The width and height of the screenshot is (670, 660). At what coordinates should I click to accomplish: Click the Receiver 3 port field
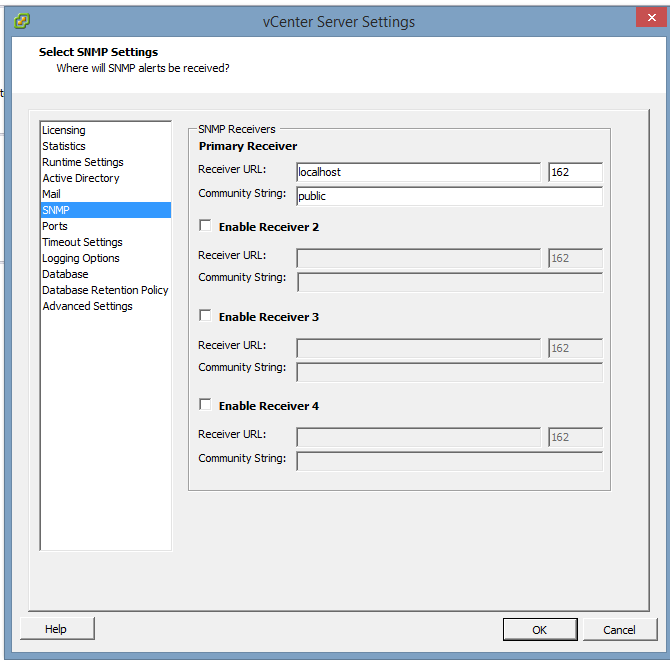click(575, 348)
